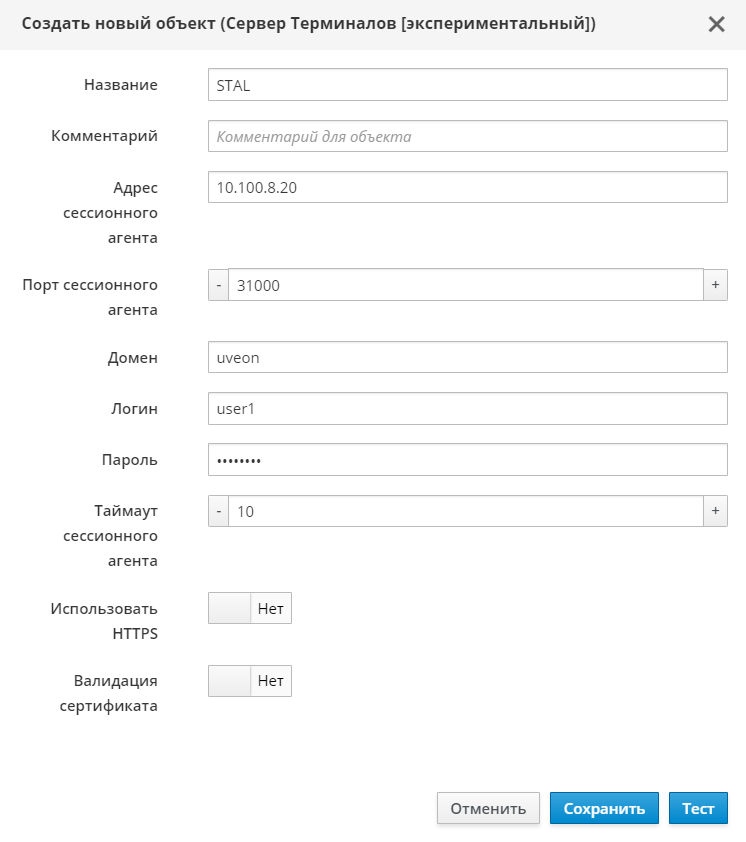Click the port value field showing 31000
The width and height of the screenshot is (746, 842).
pos(465,285)
